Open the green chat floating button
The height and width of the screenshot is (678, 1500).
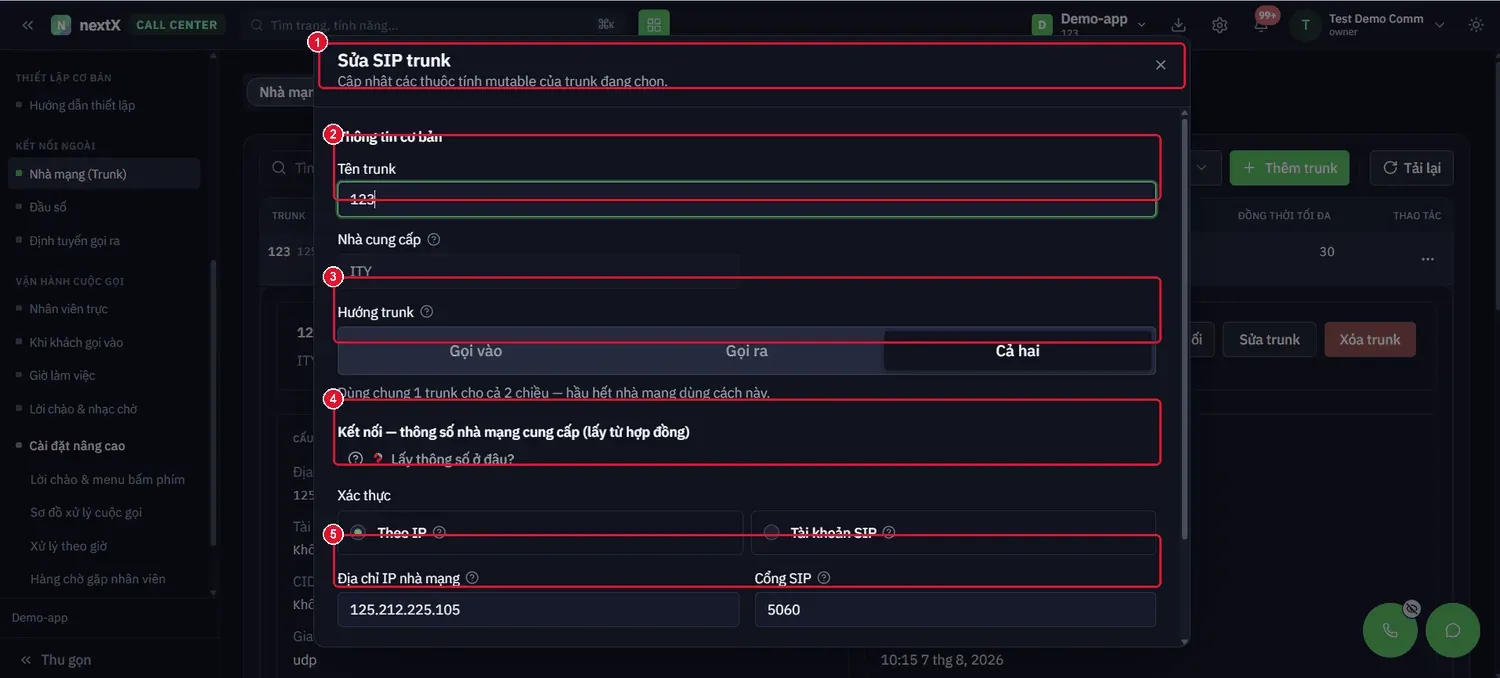coord(1453,630)
